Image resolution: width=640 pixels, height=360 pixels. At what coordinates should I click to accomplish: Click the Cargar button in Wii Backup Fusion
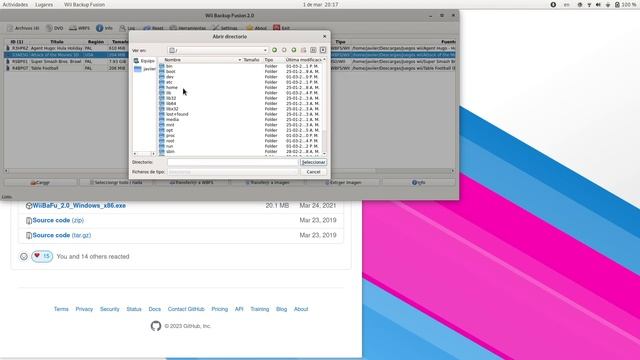40,182
